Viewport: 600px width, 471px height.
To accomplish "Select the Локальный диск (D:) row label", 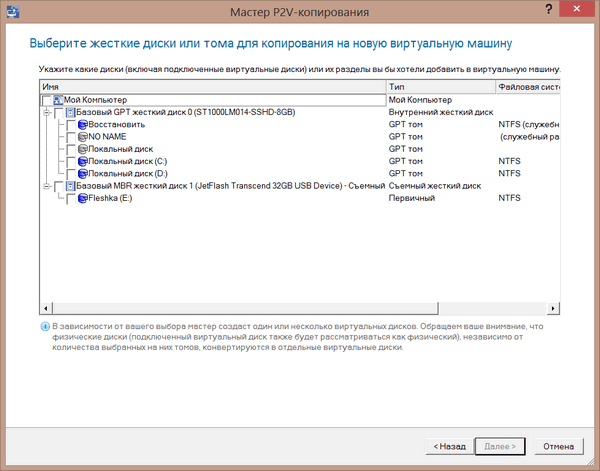I will coord(128,174).
